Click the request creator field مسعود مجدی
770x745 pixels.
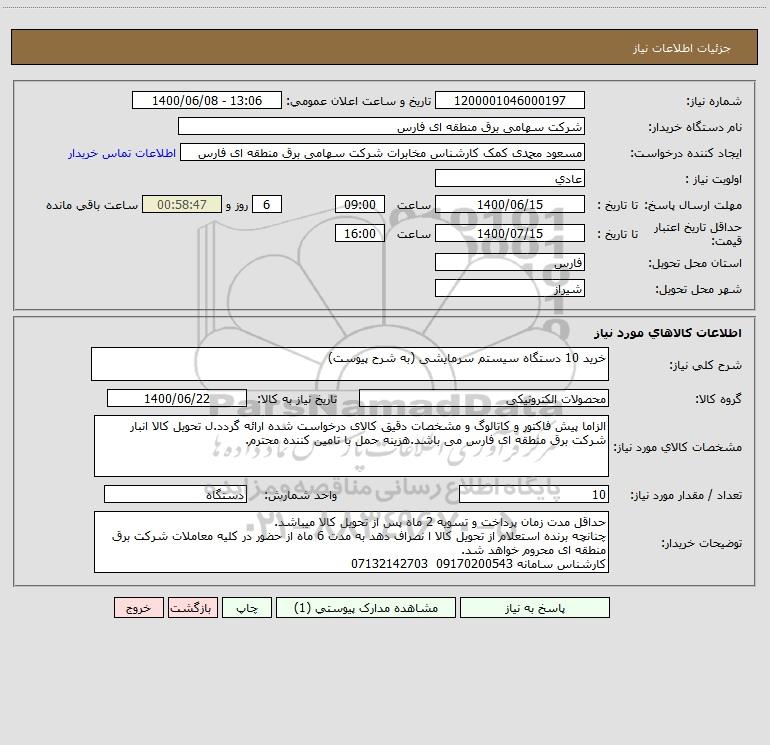383,152
